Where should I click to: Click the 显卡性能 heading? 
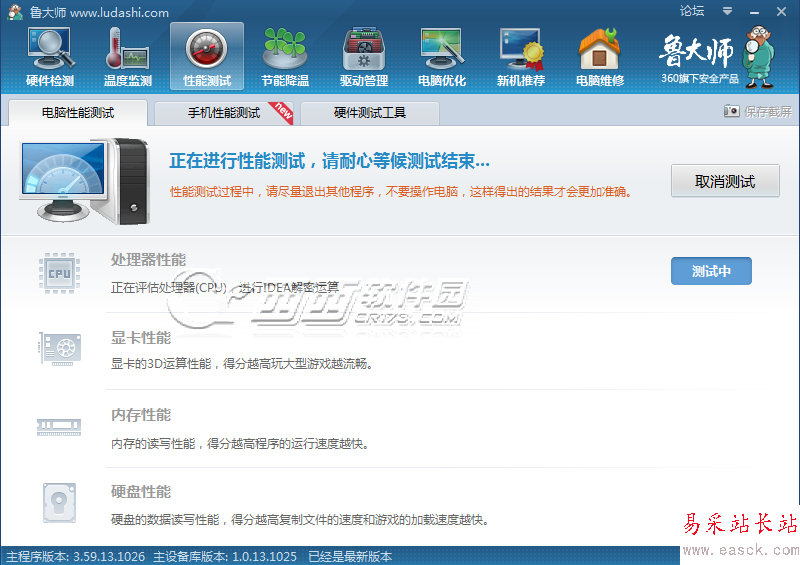coord(141,337)
